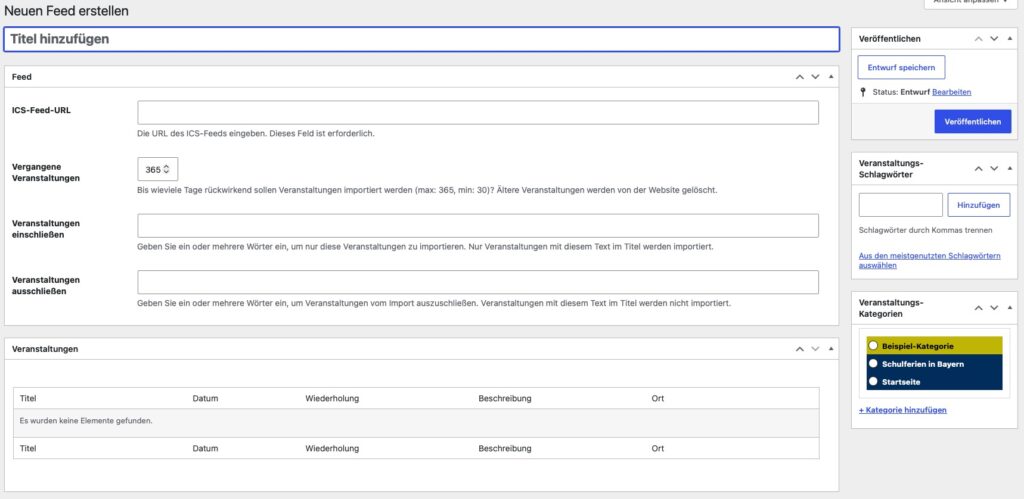1024x499 pixels.
Task: Click bottom Beschreibung column footer
Action: tap(505, 449)
